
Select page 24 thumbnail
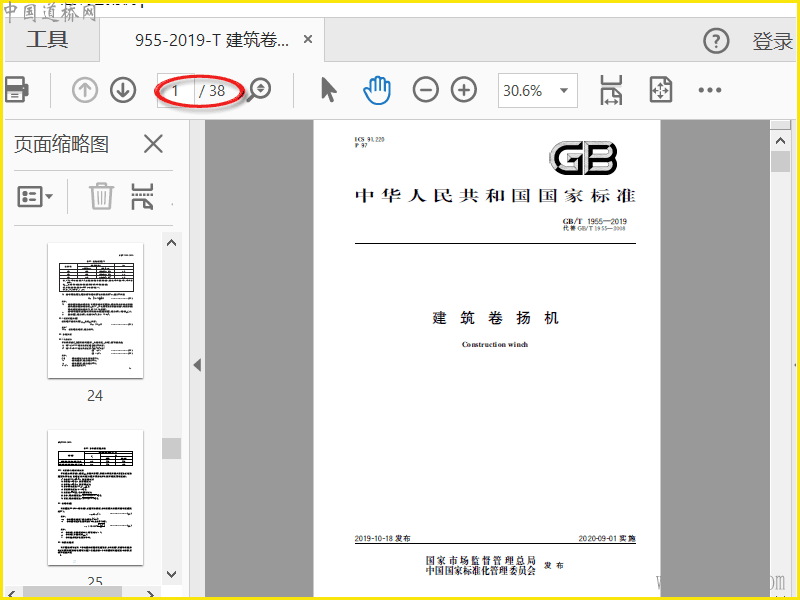click(x=95, y=311)
